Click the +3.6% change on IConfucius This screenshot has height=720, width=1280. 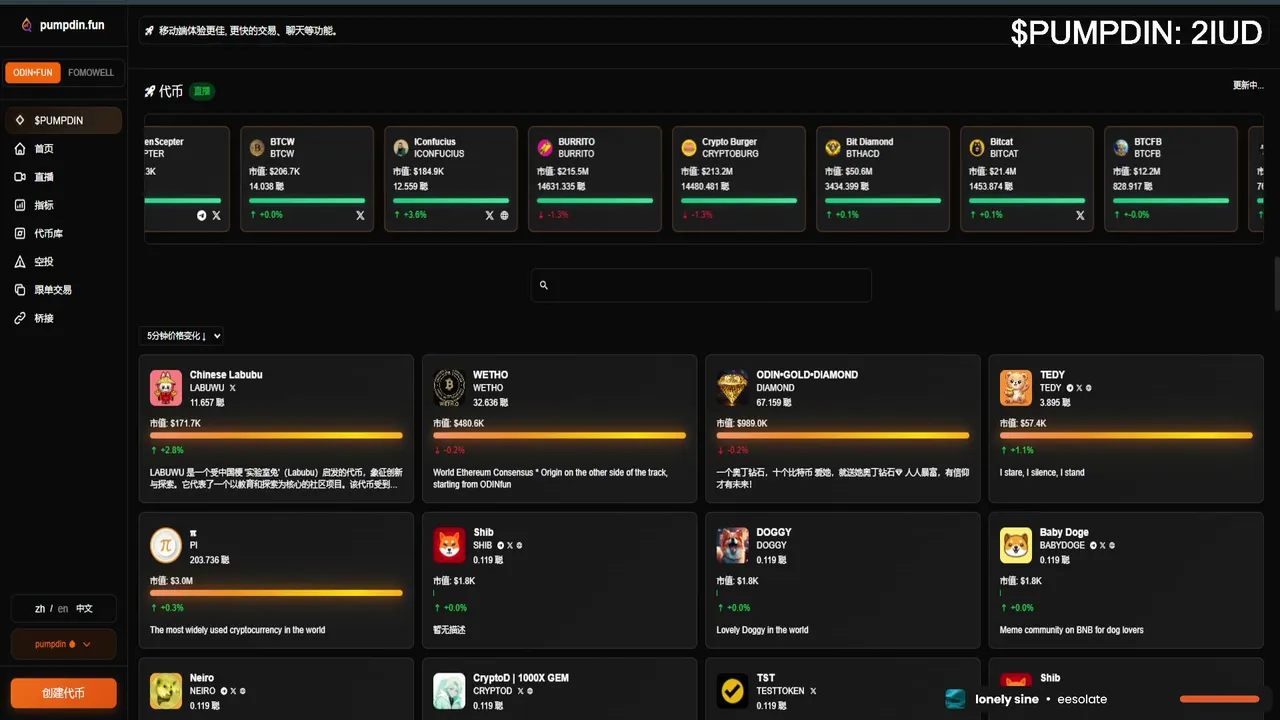pyautogui.click(x=410, y=215)
